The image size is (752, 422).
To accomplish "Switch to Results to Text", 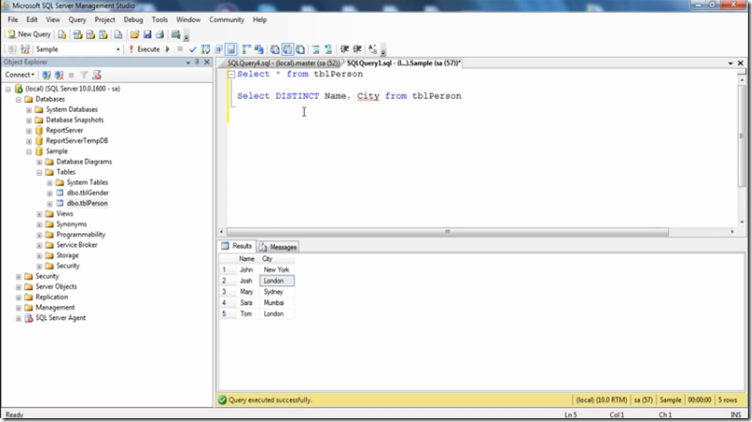I will 275,49.
